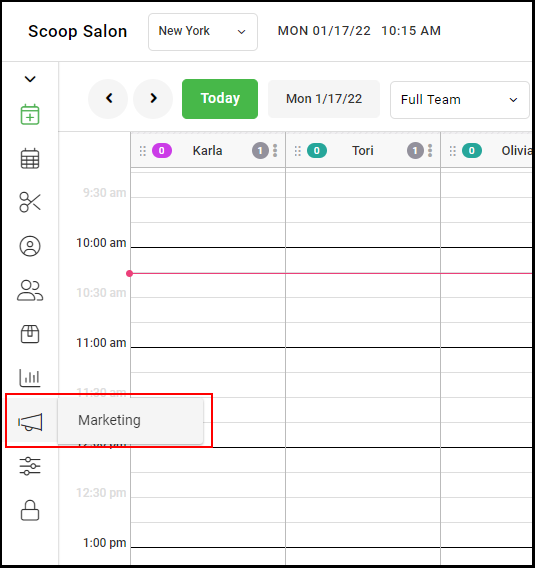Open the products box icon
The image size is (535, 568).
(30, 334)
